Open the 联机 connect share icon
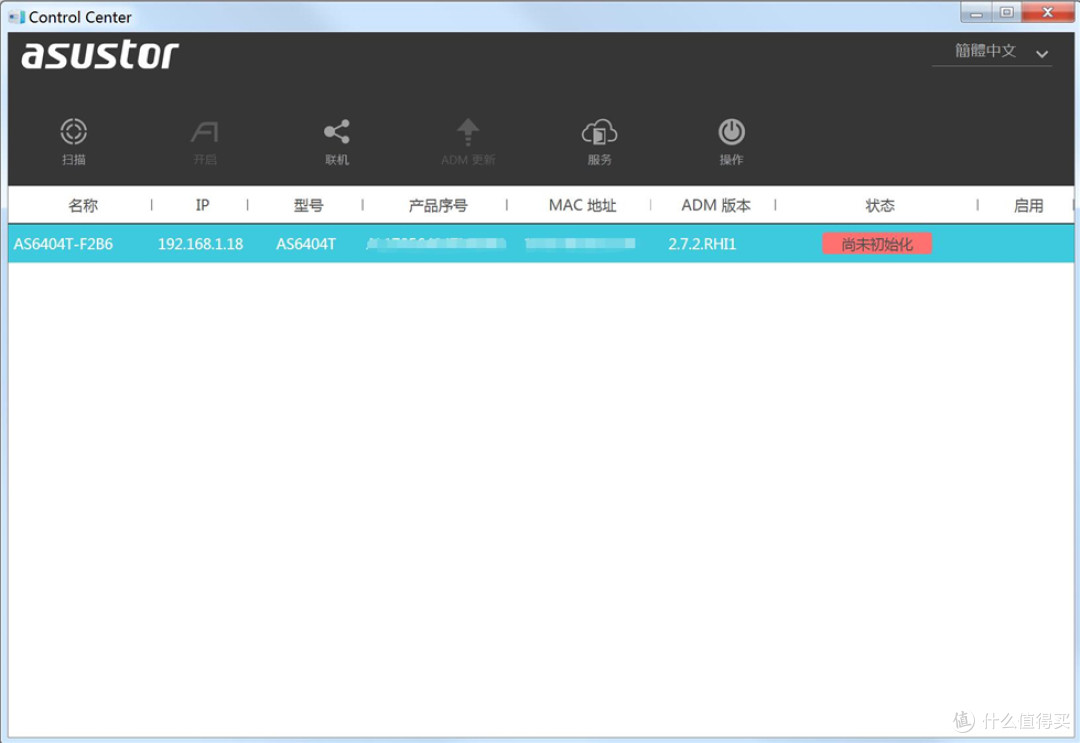This screenshot has height=743, width=1080. (337, 132)
